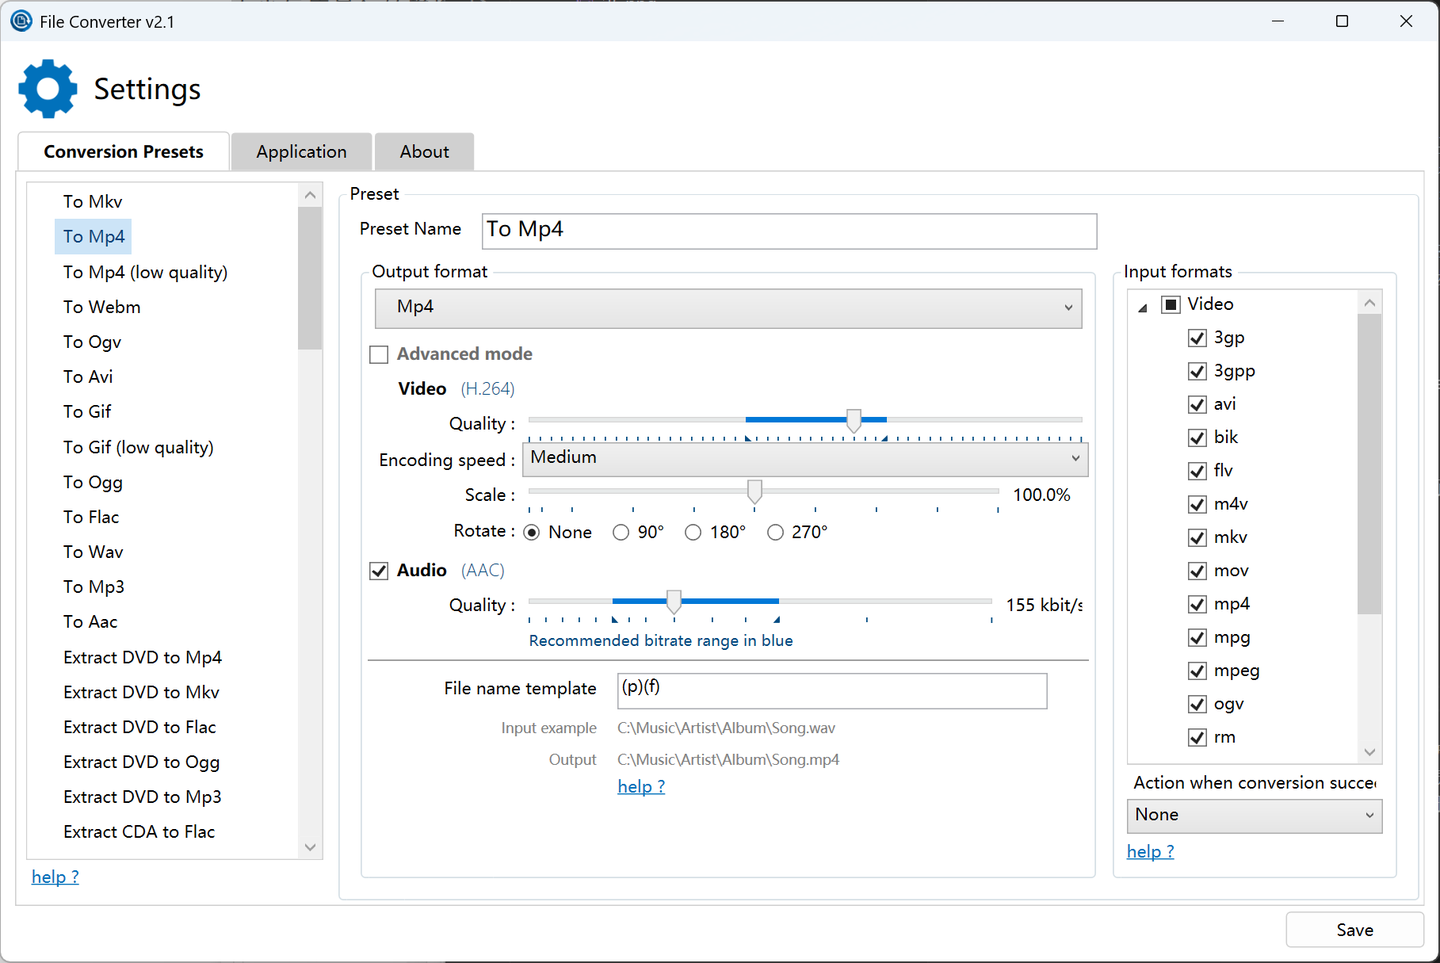The width and height of the screenshot is (1440, 963).
Task: Uncheck the mp4 input format
Action: (x=1197, y=604)
